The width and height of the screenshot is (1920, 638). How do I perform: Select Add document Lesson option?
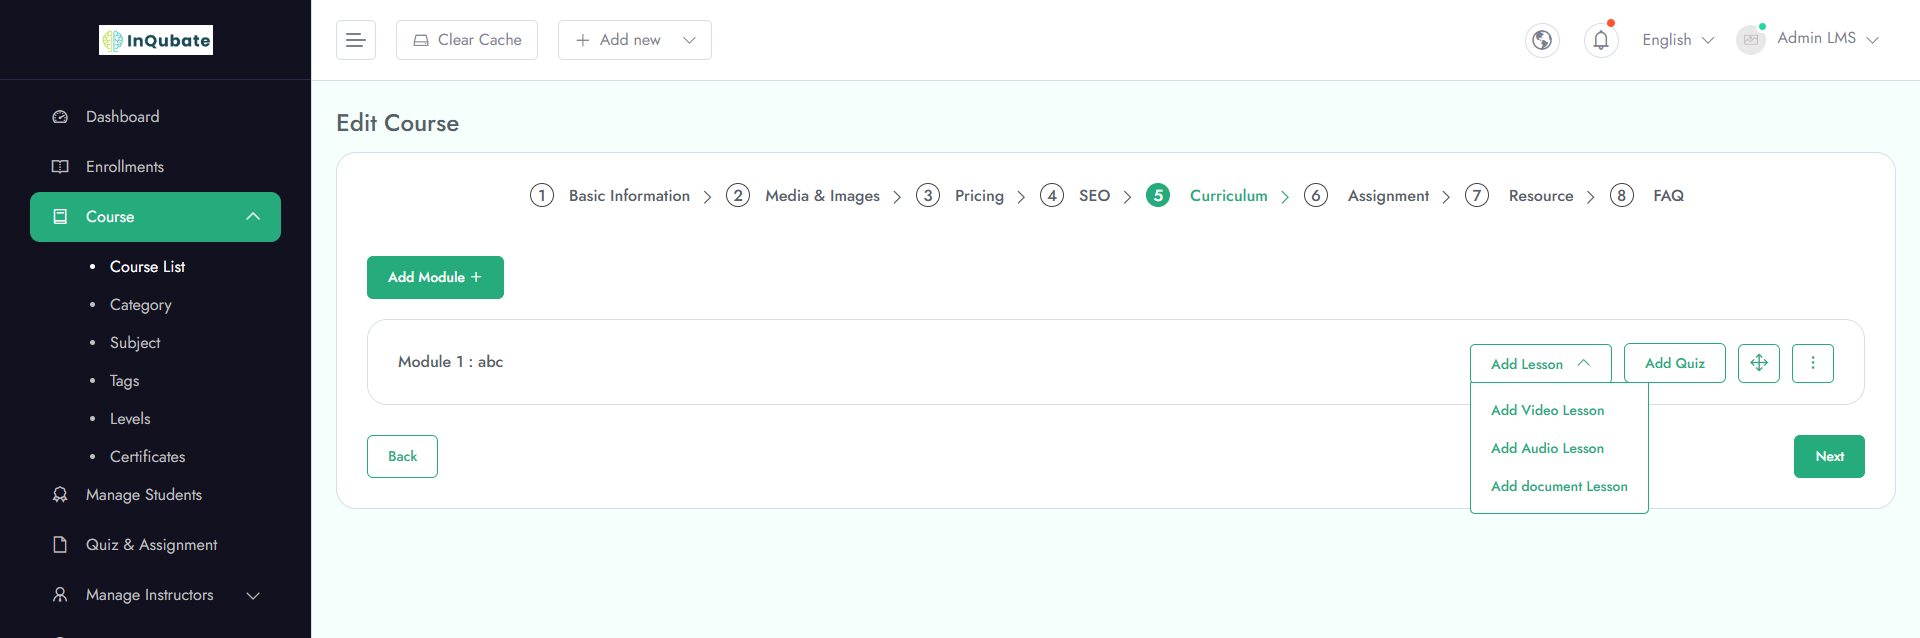1559,486
